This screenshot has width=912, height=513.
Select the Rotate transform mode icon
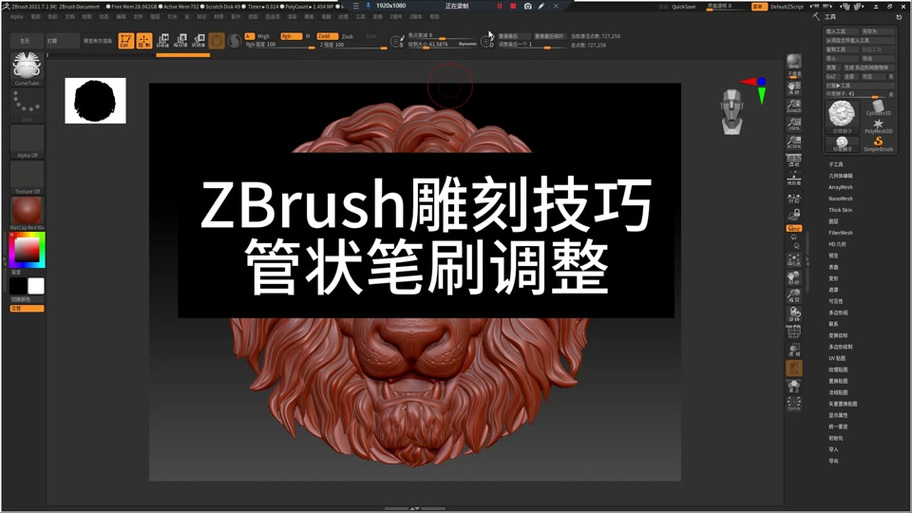(198, 41)
